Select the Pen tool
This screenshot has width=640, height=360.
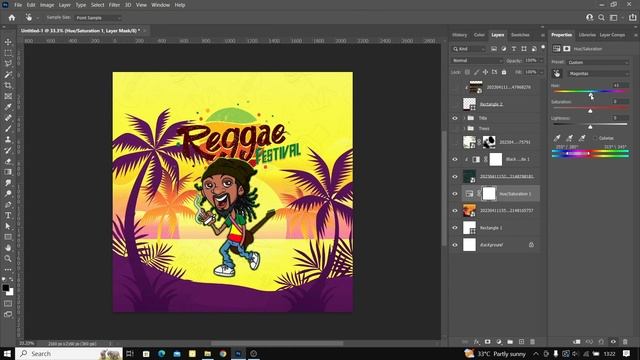tap(8, 204)
